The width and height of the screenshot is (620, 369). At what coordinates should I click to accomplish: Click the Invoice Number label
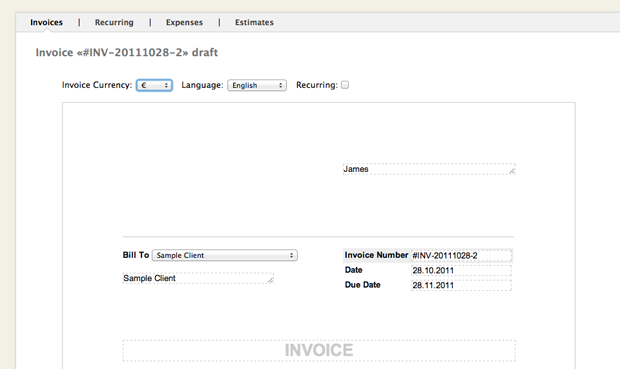376,255
